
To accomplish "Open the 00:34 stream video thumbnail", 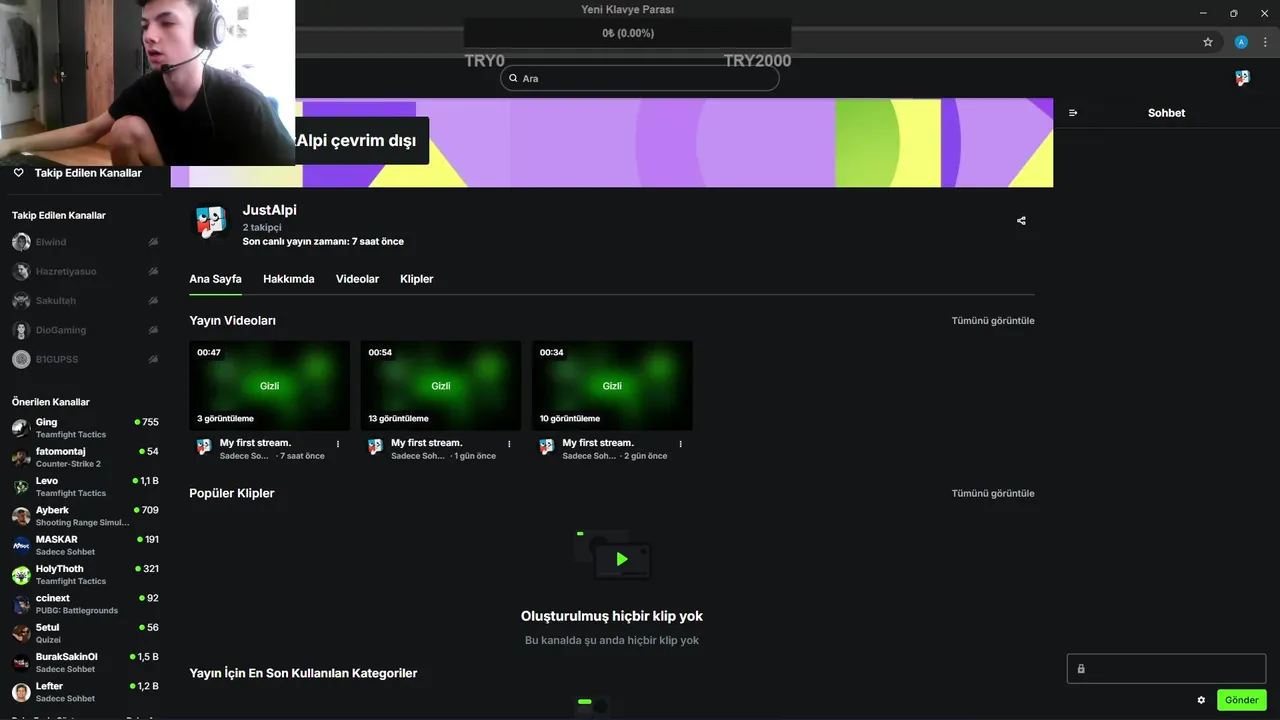I will (x=612, y=386).
